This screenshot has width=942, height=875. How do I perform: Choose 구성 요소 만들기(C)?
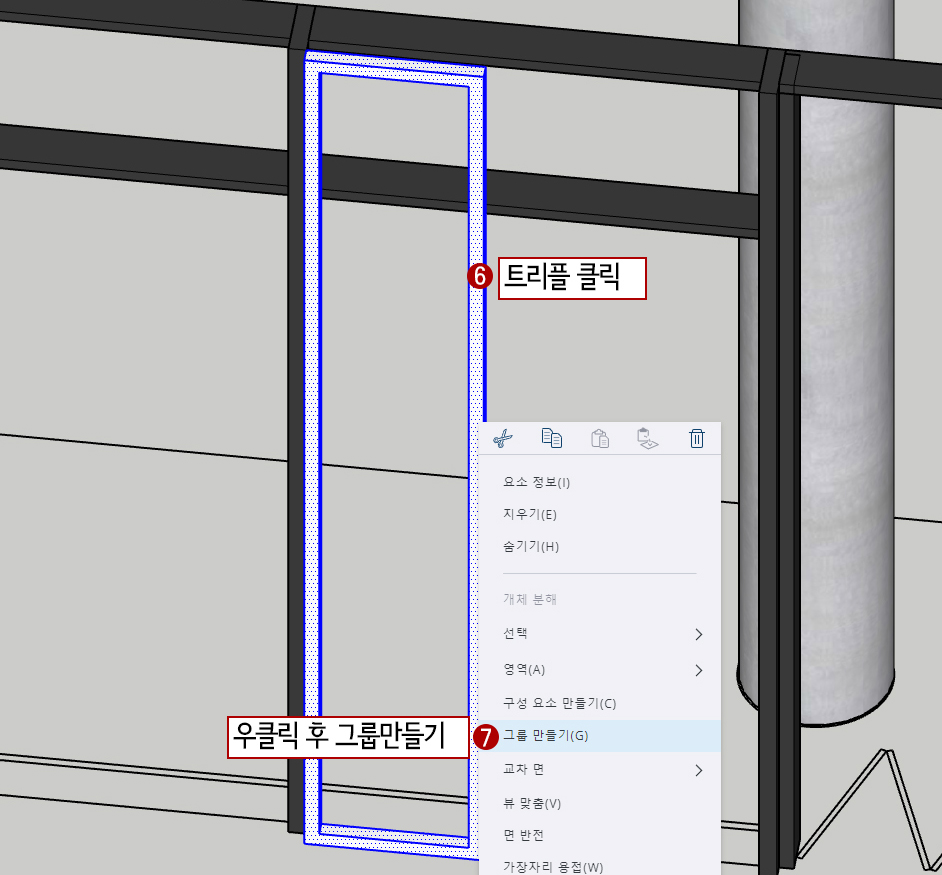[600, 703]
